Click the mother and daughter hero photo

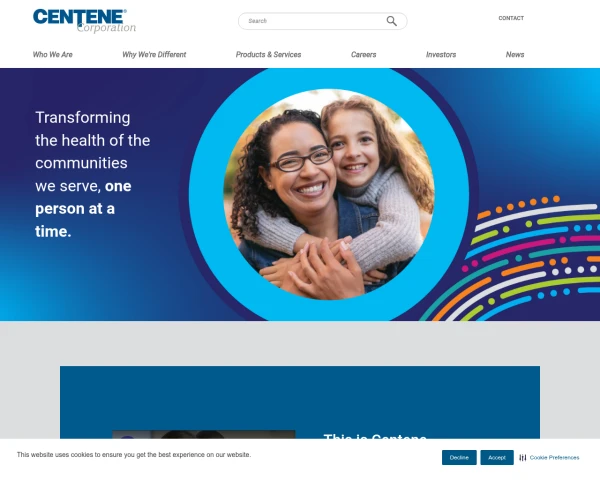coord(329,194)
